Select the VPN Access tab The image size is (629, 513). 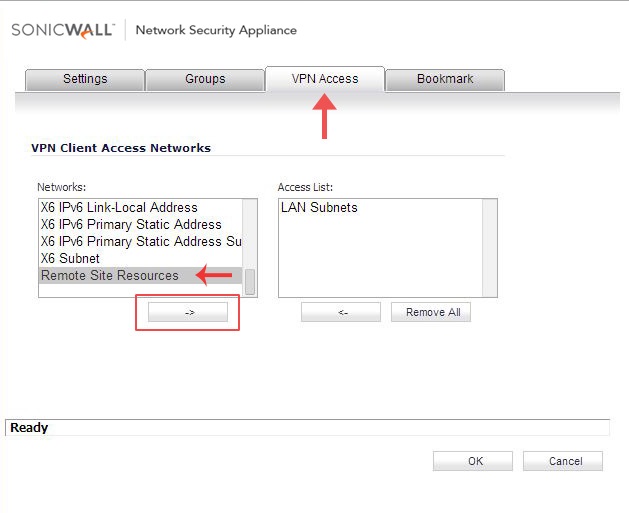(325, 79)
